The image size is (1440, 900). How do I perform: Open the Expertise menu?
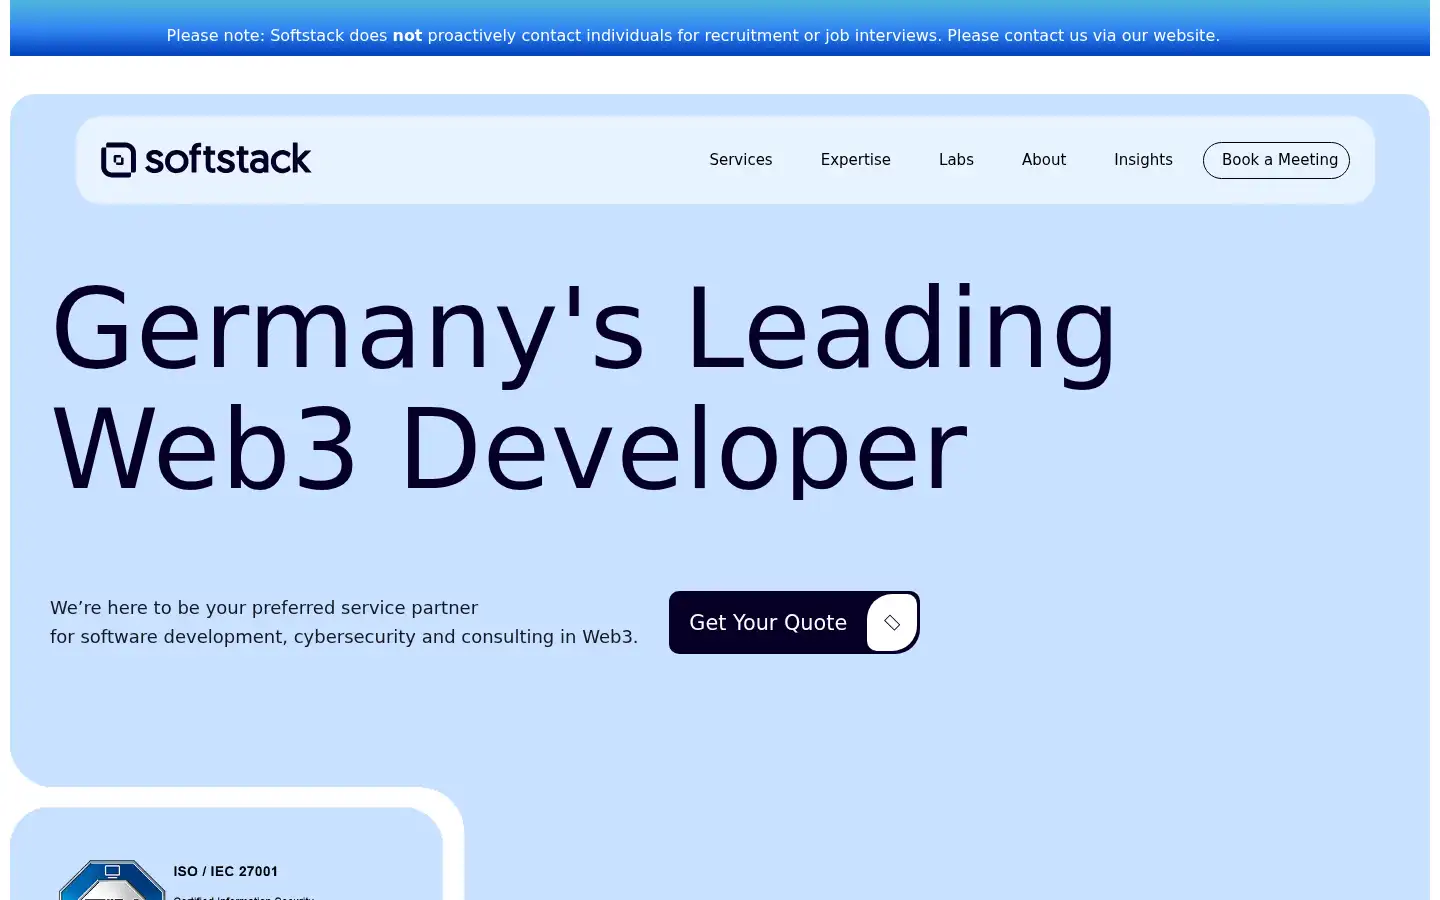pyautogui.click(x=855, y=160)
